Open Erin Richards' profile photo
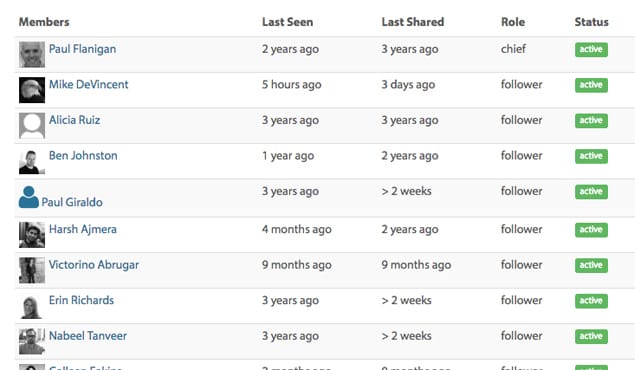The width and height of the screenshot is (635, 370). tap(32, 306)
